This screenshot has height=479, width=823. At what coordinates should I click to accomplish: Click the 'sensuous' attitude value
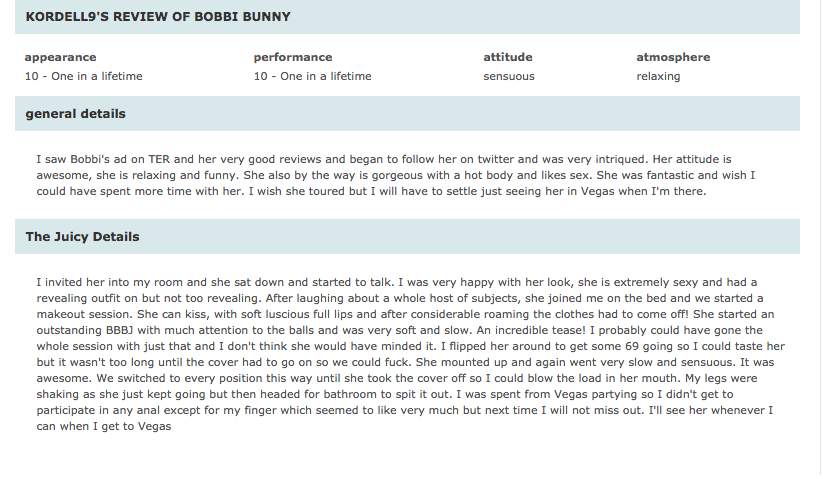click(x=509, y=77)
